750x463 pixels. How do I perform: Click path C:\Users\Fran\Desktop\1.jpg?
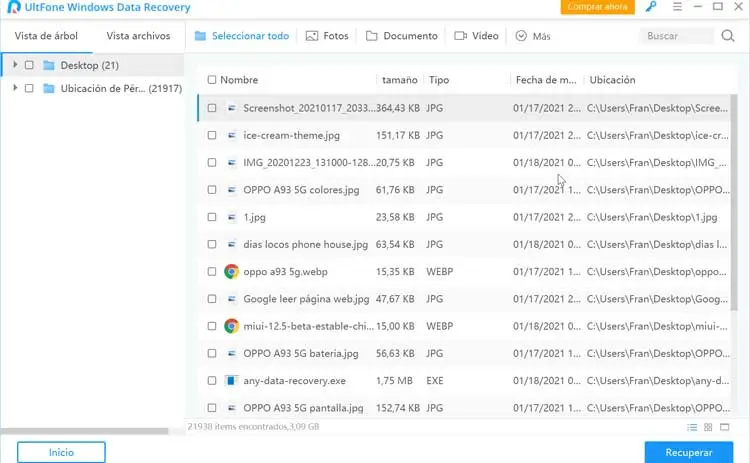pyautogui.click(x=652, y=217)
